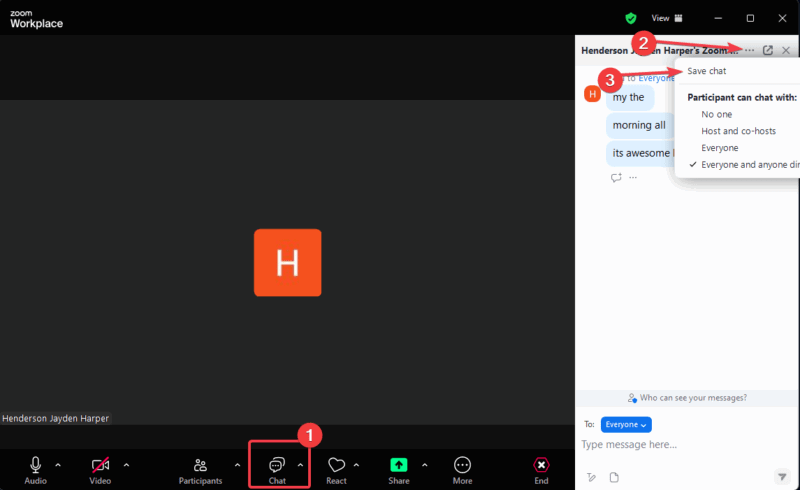The image size is (800, 490).
Task: Attach a file with the file icon
Action: tap(614, 477)
